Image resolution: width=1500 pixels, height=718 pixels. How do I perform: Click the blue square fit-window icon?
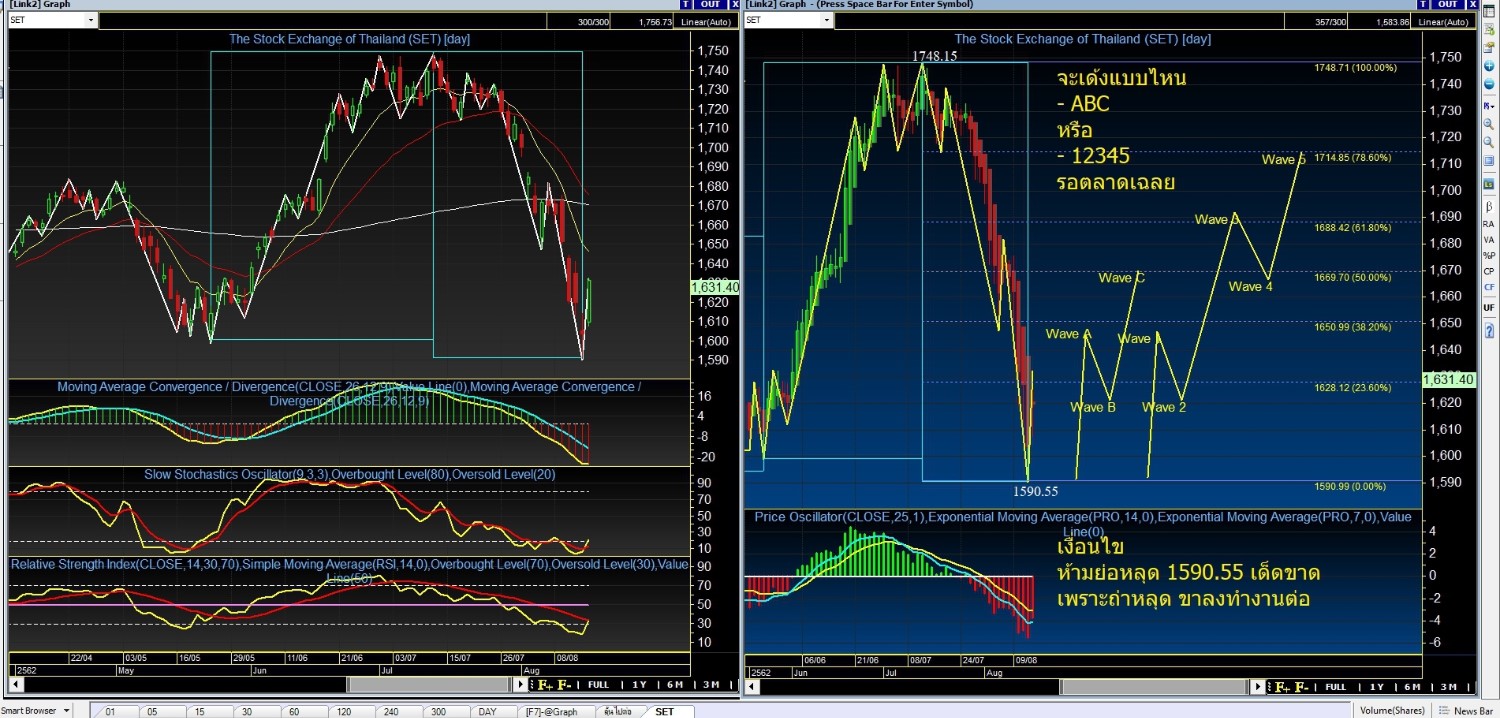[x=1489, y=160]
